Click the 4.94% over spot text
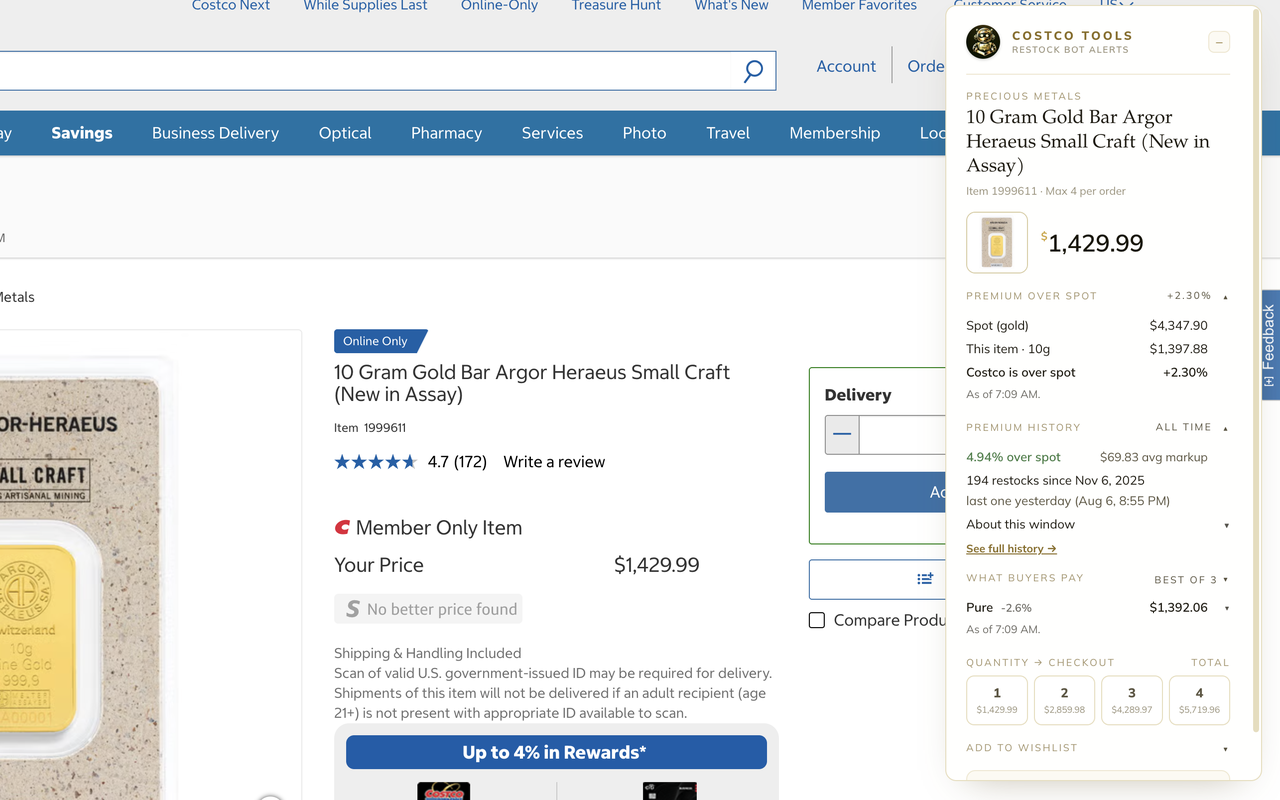The width and height of the screenshot is (1280, 800). point(1013,457)
